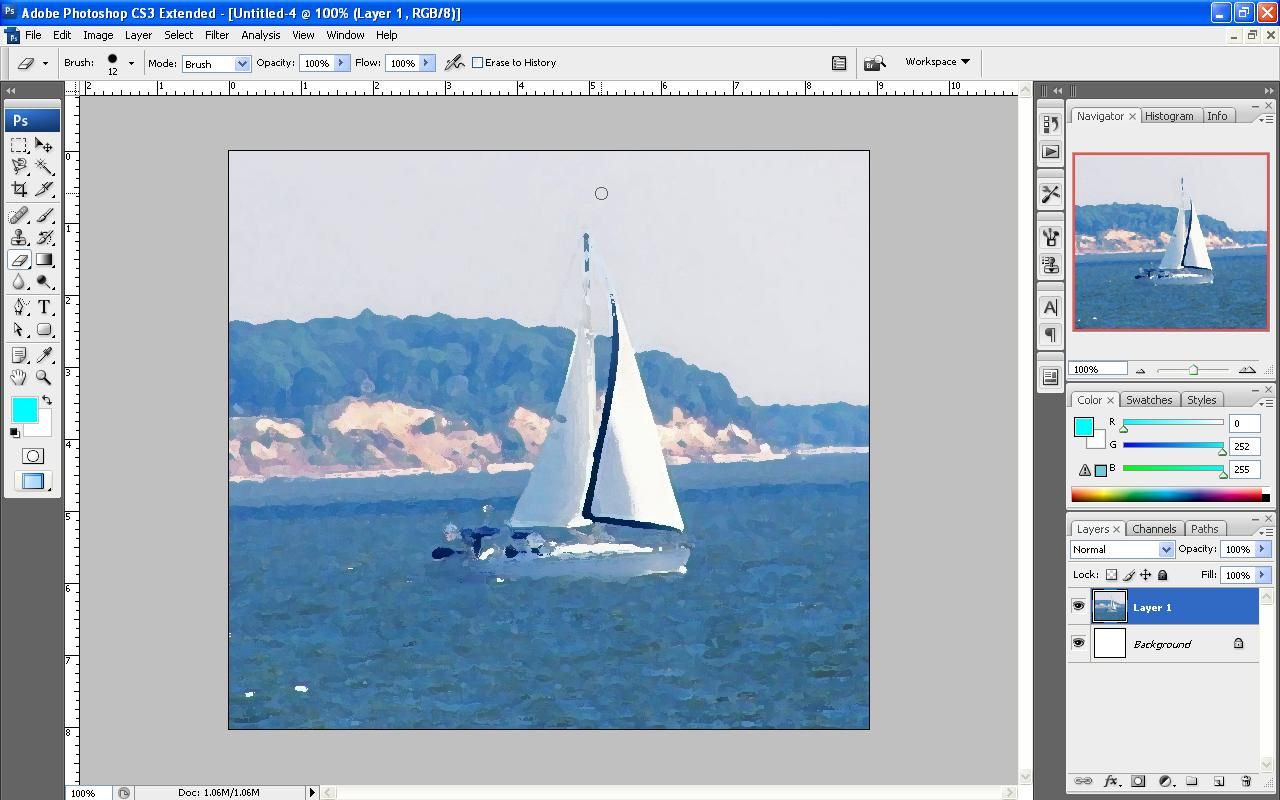Enable the Erase to History checkbox

pyautogui.click(x=477, y=62)
